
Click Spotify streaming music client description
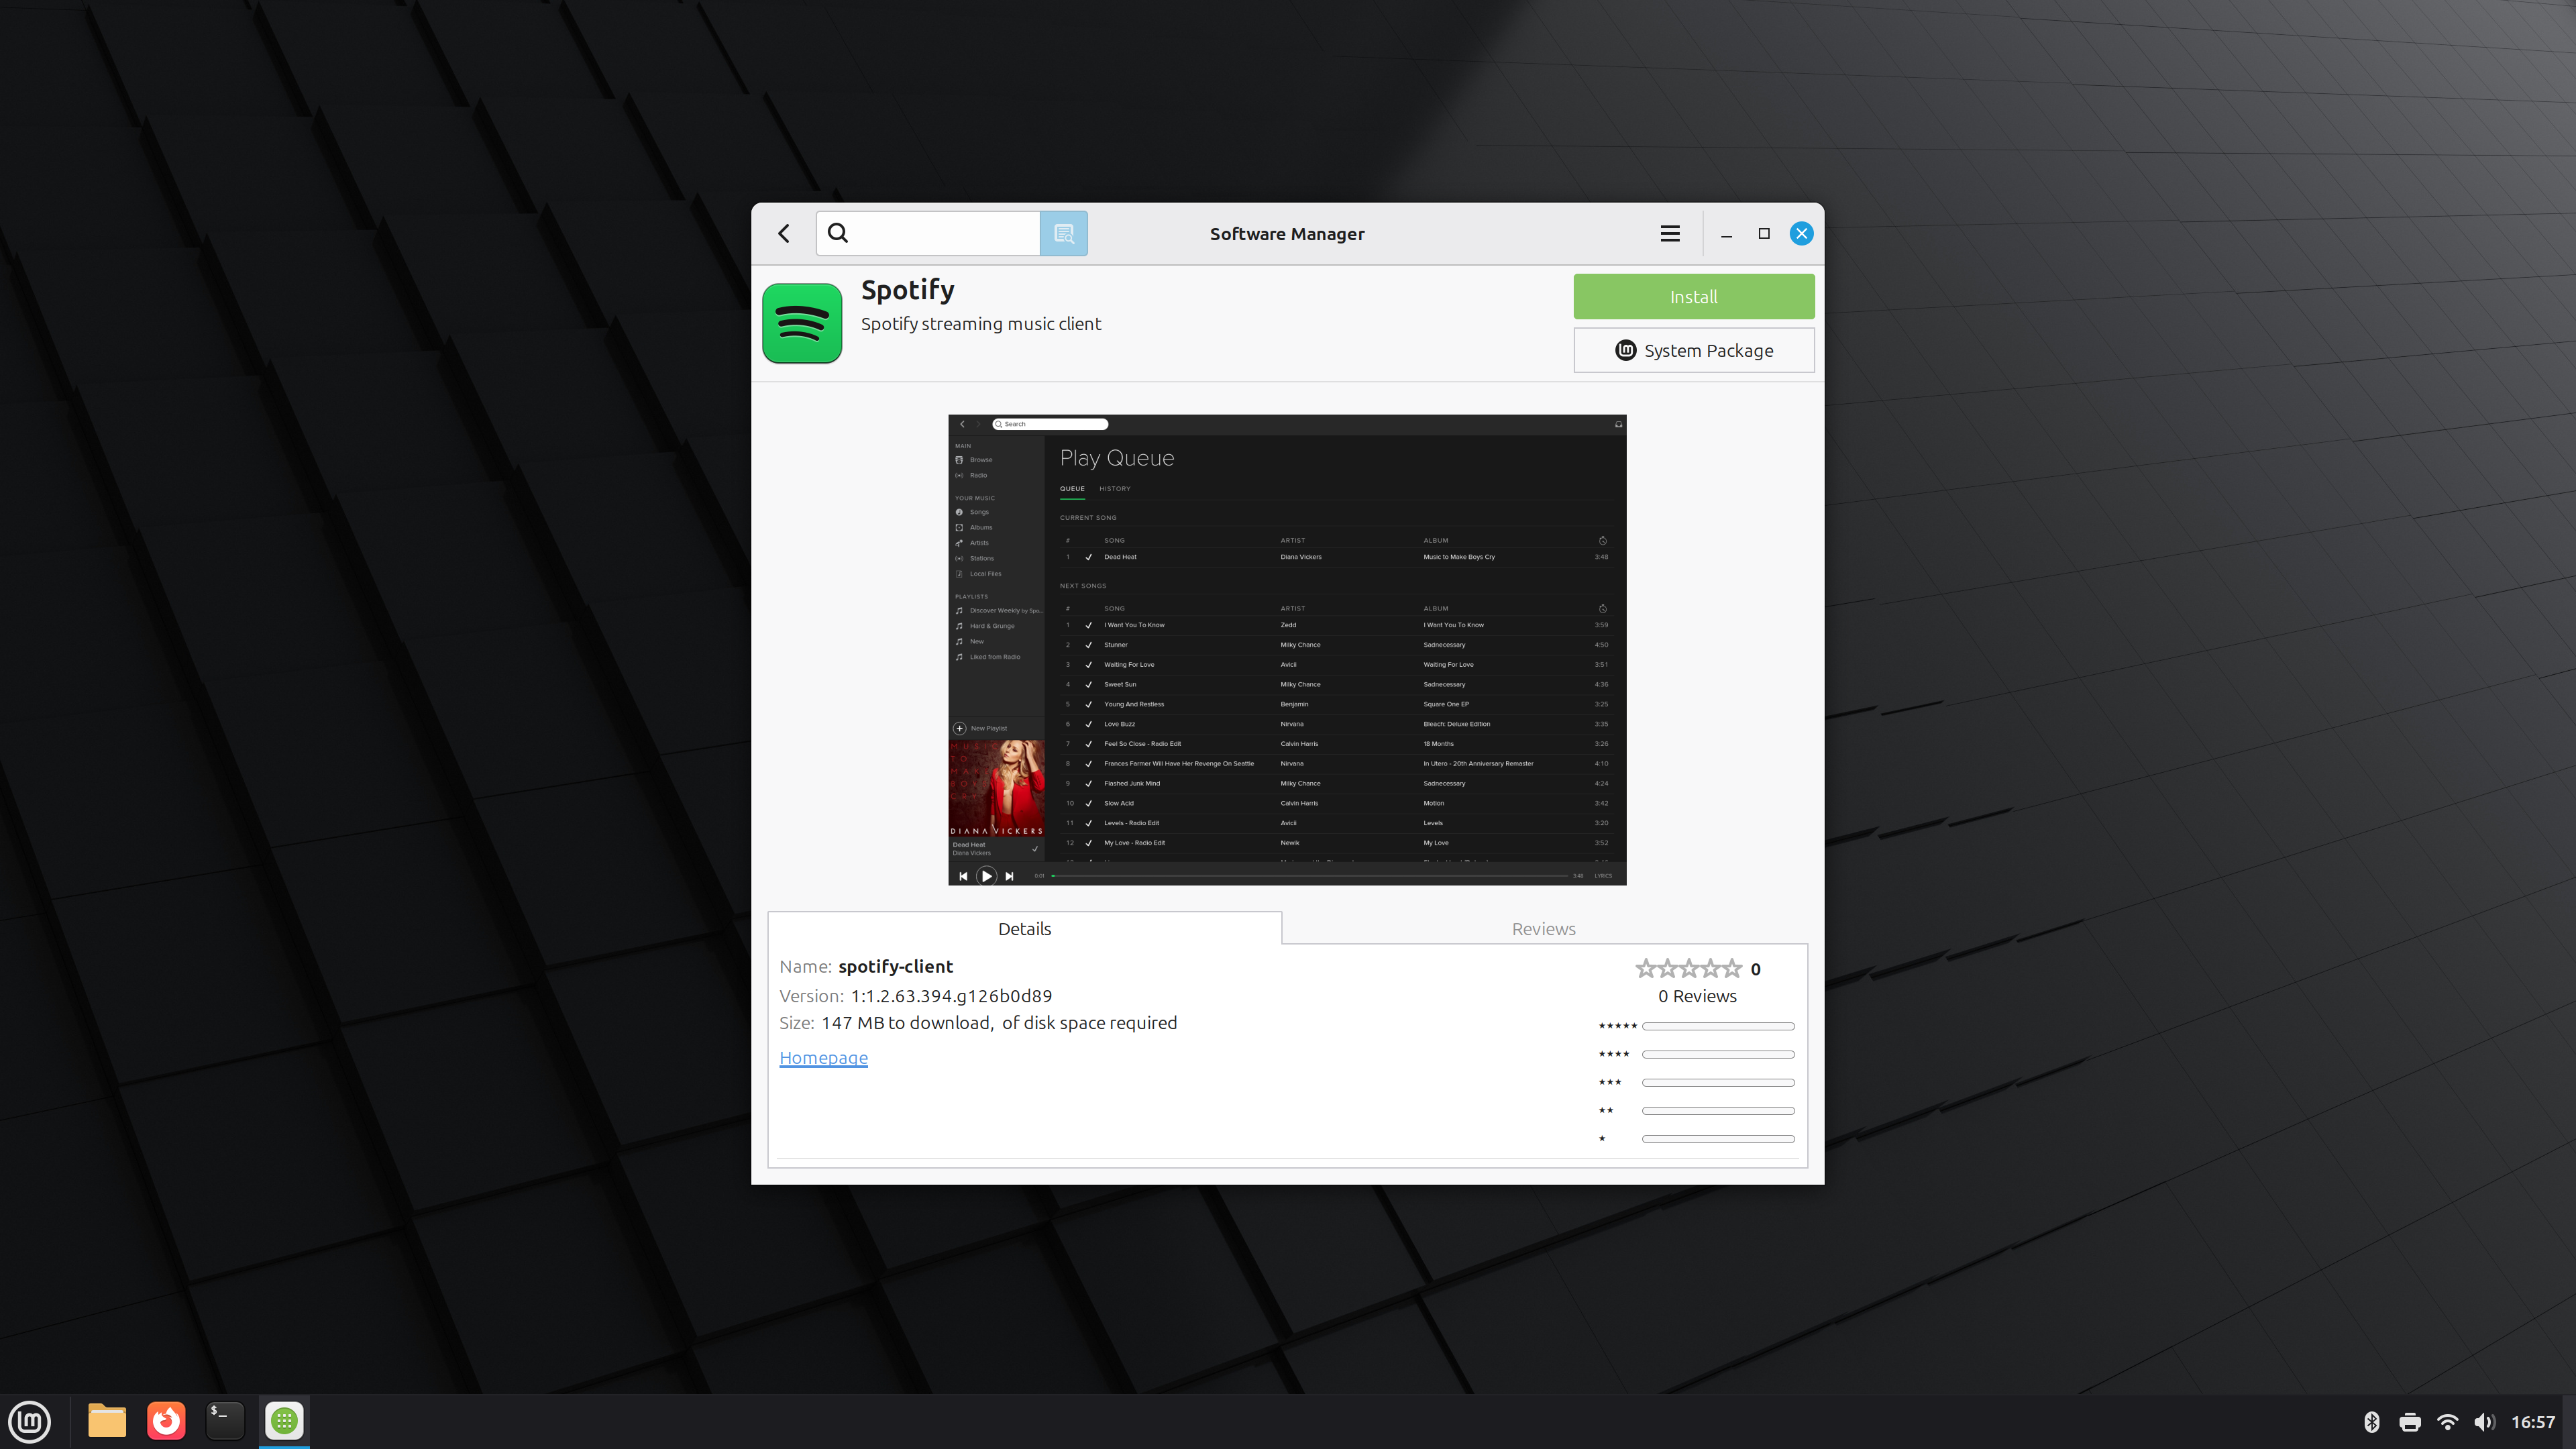click(x=981, y=324)
